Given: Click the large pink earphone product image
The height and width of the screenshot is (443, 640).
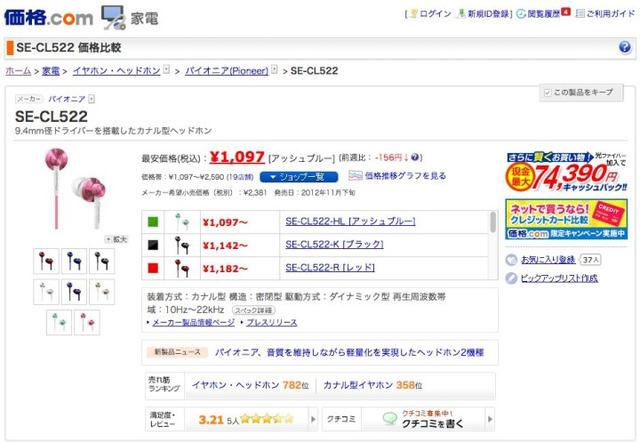Looking at the screenshot, I should click(x=75, y=188).
